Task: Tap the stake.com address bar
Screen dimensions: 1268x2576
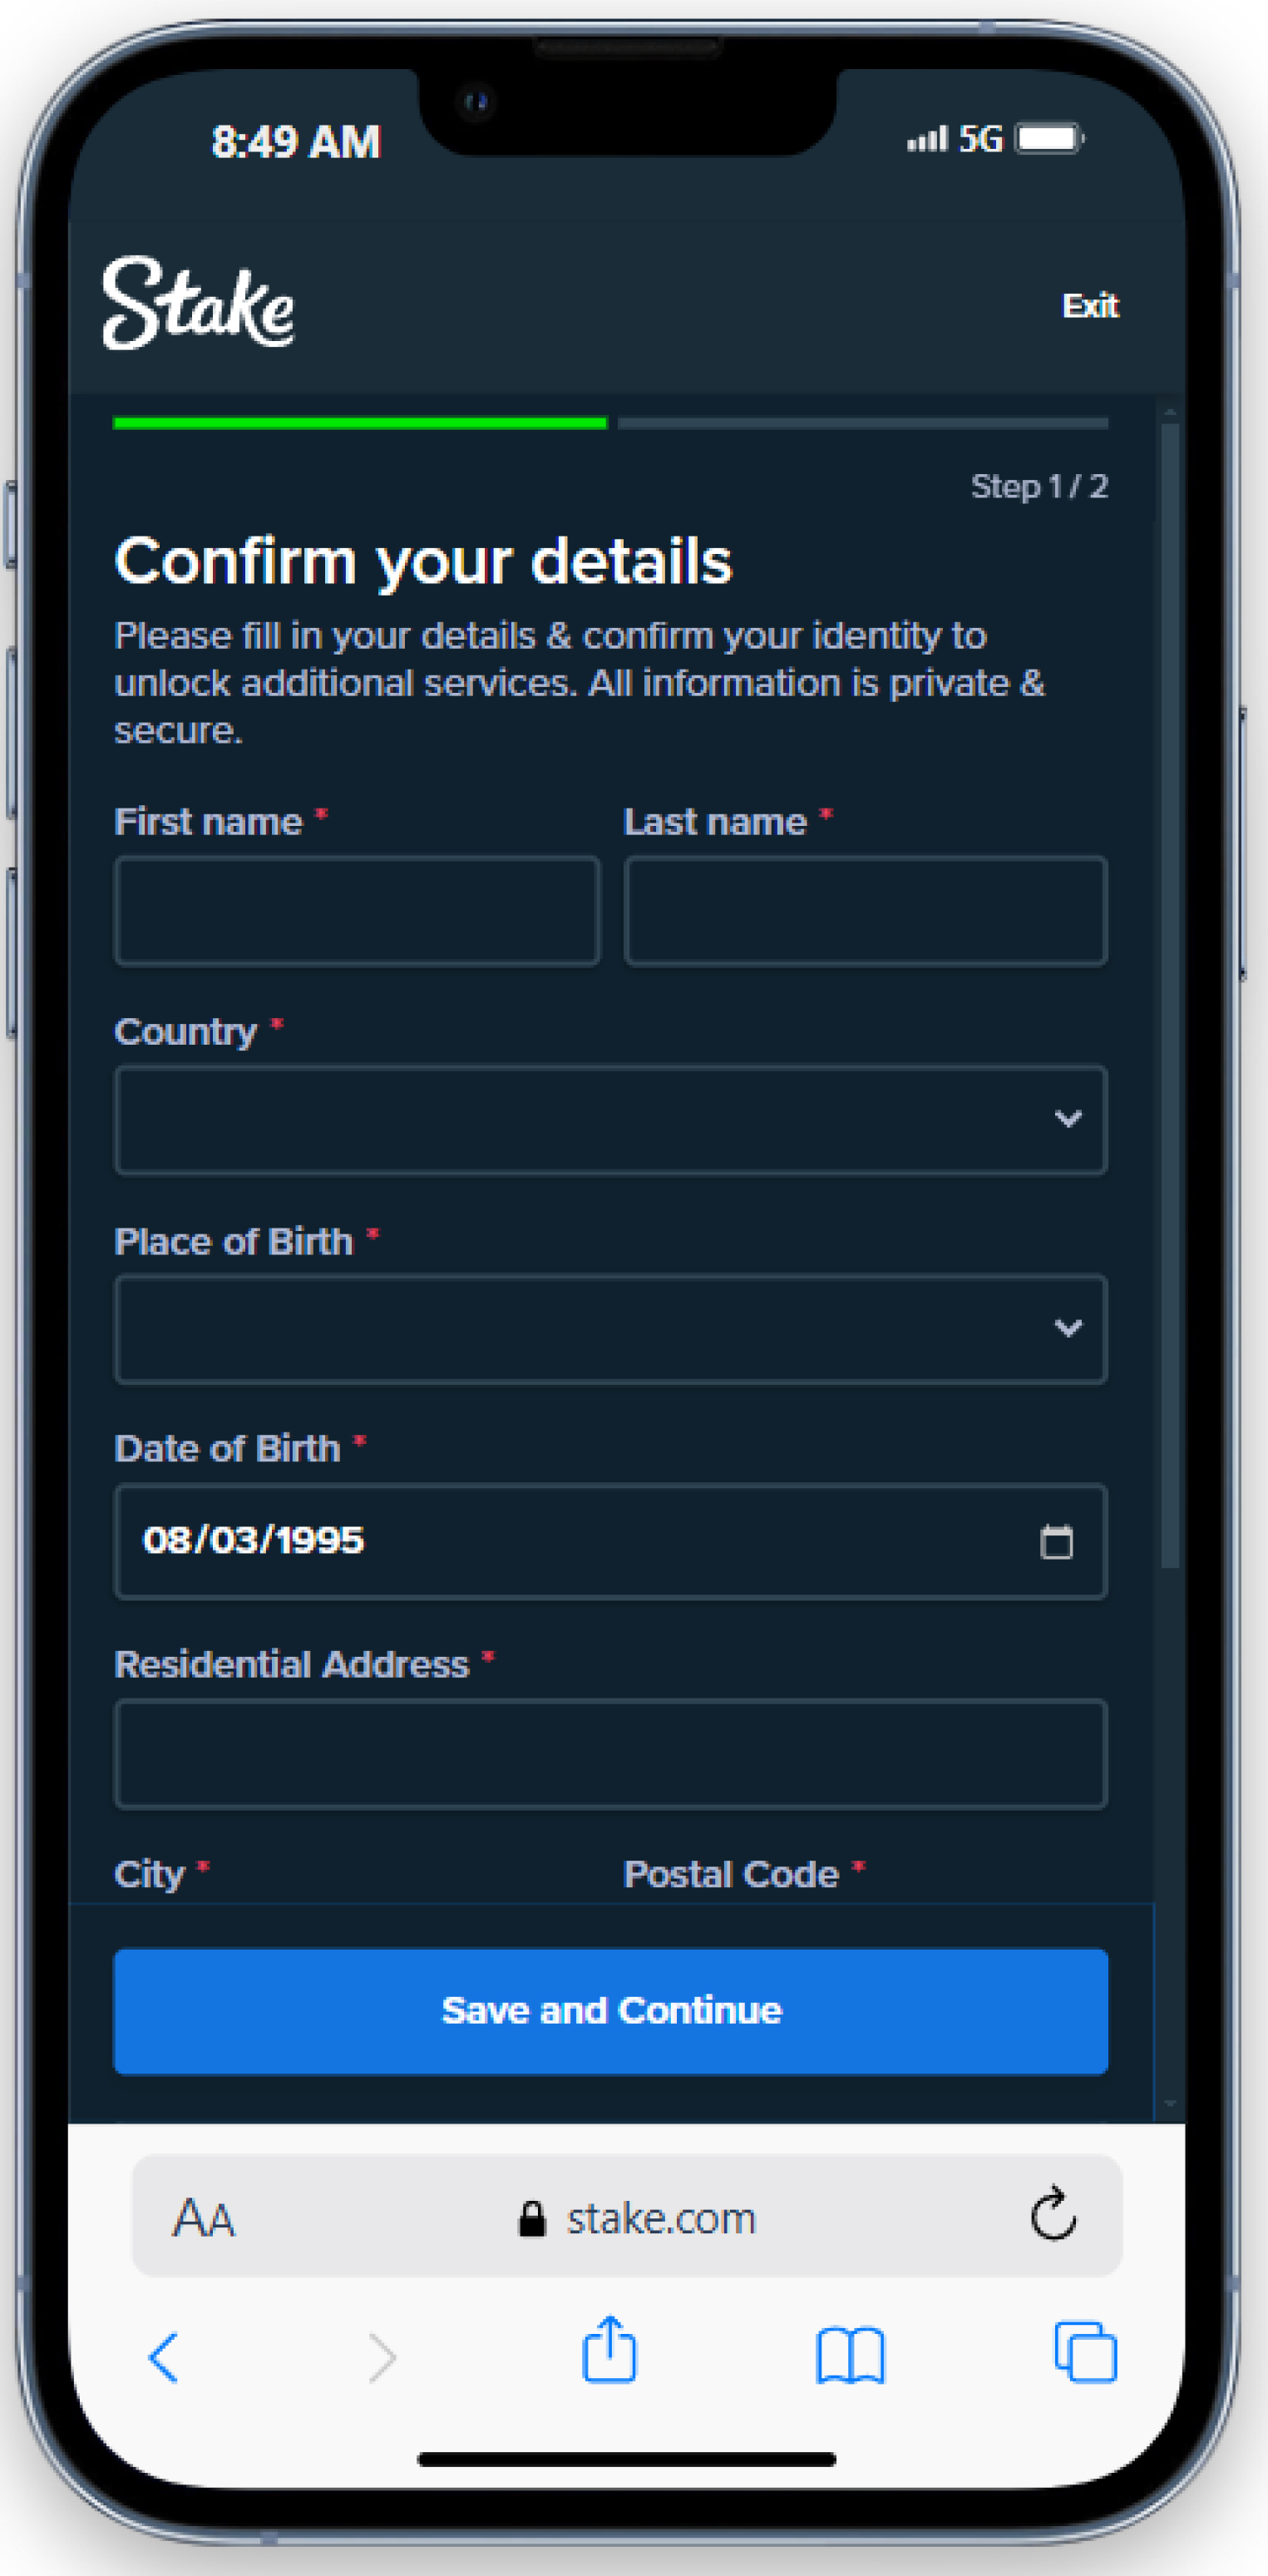Action: pos(627,2215)
